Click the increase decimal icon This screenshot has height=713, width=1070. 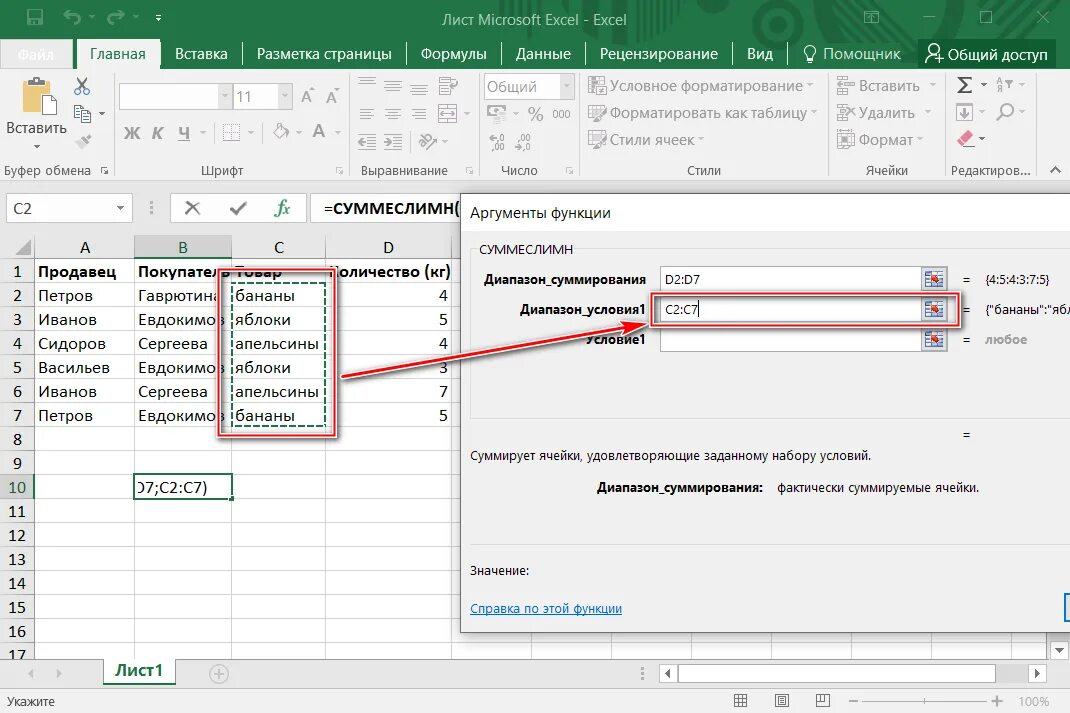pyautogui.click(x=497, y=141)
